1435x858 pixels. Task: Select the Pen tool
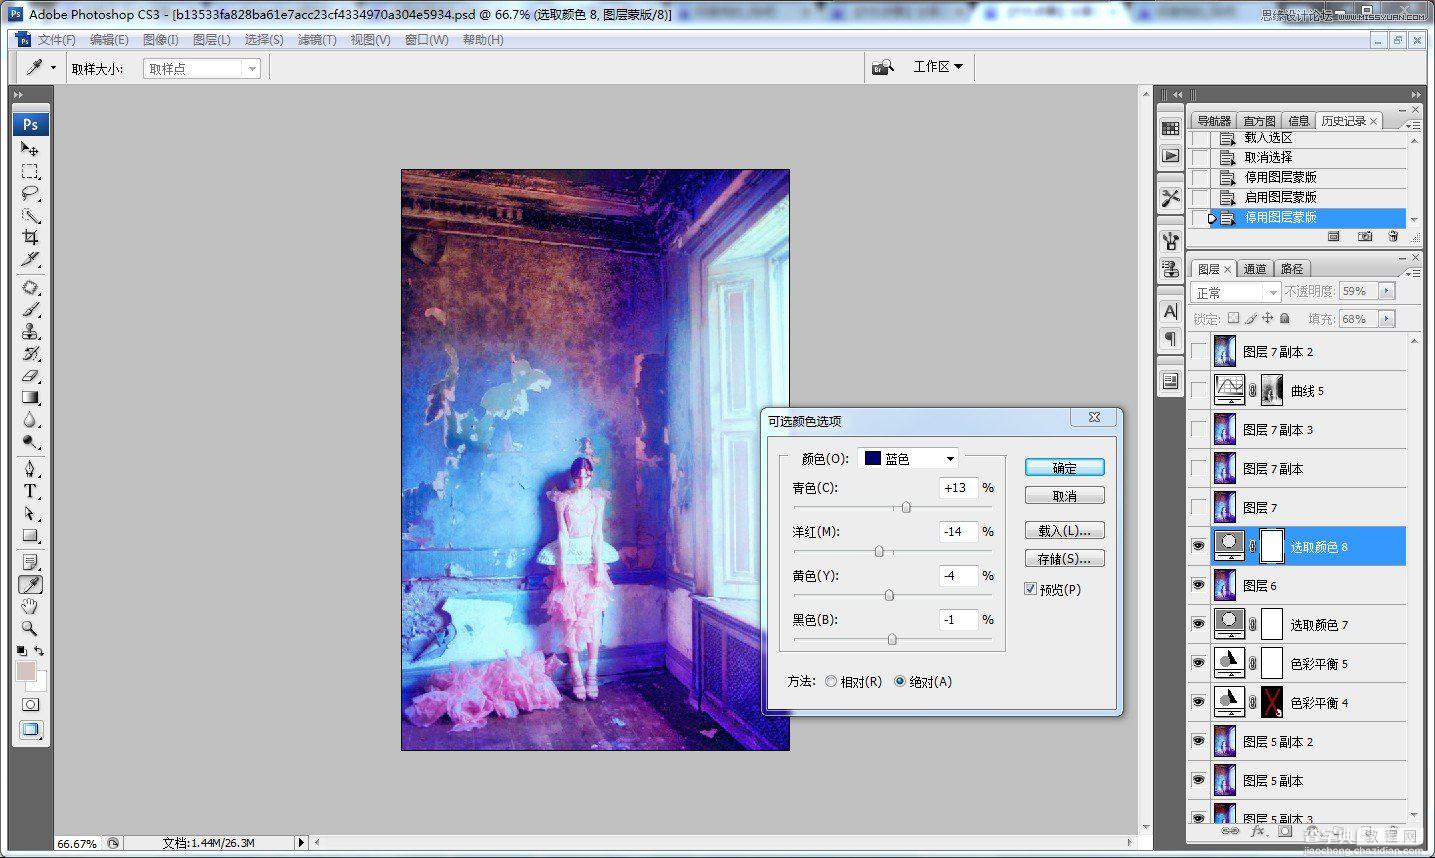(30, 469)
